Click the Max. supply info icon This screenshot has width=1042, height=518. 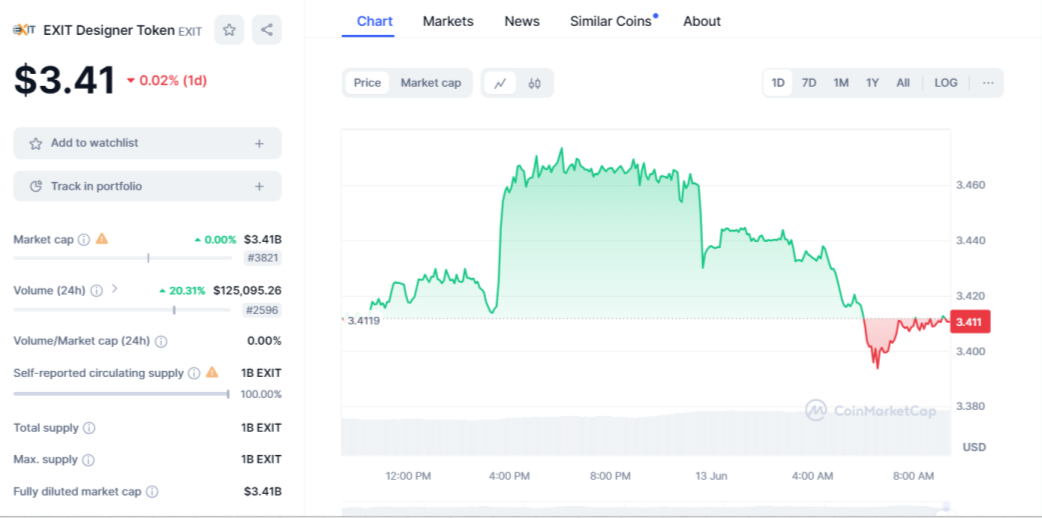click(88, 459)
